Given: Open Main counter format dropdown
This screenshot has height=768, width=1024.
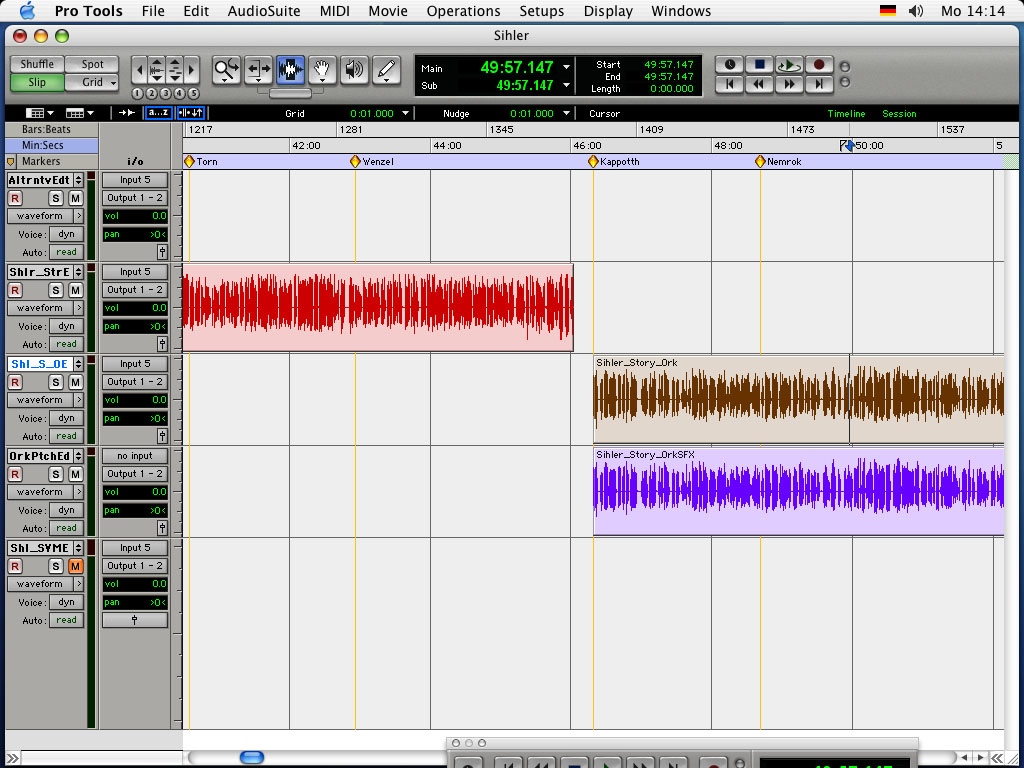Looking at the screenshot, I should [x=566, y=67].
